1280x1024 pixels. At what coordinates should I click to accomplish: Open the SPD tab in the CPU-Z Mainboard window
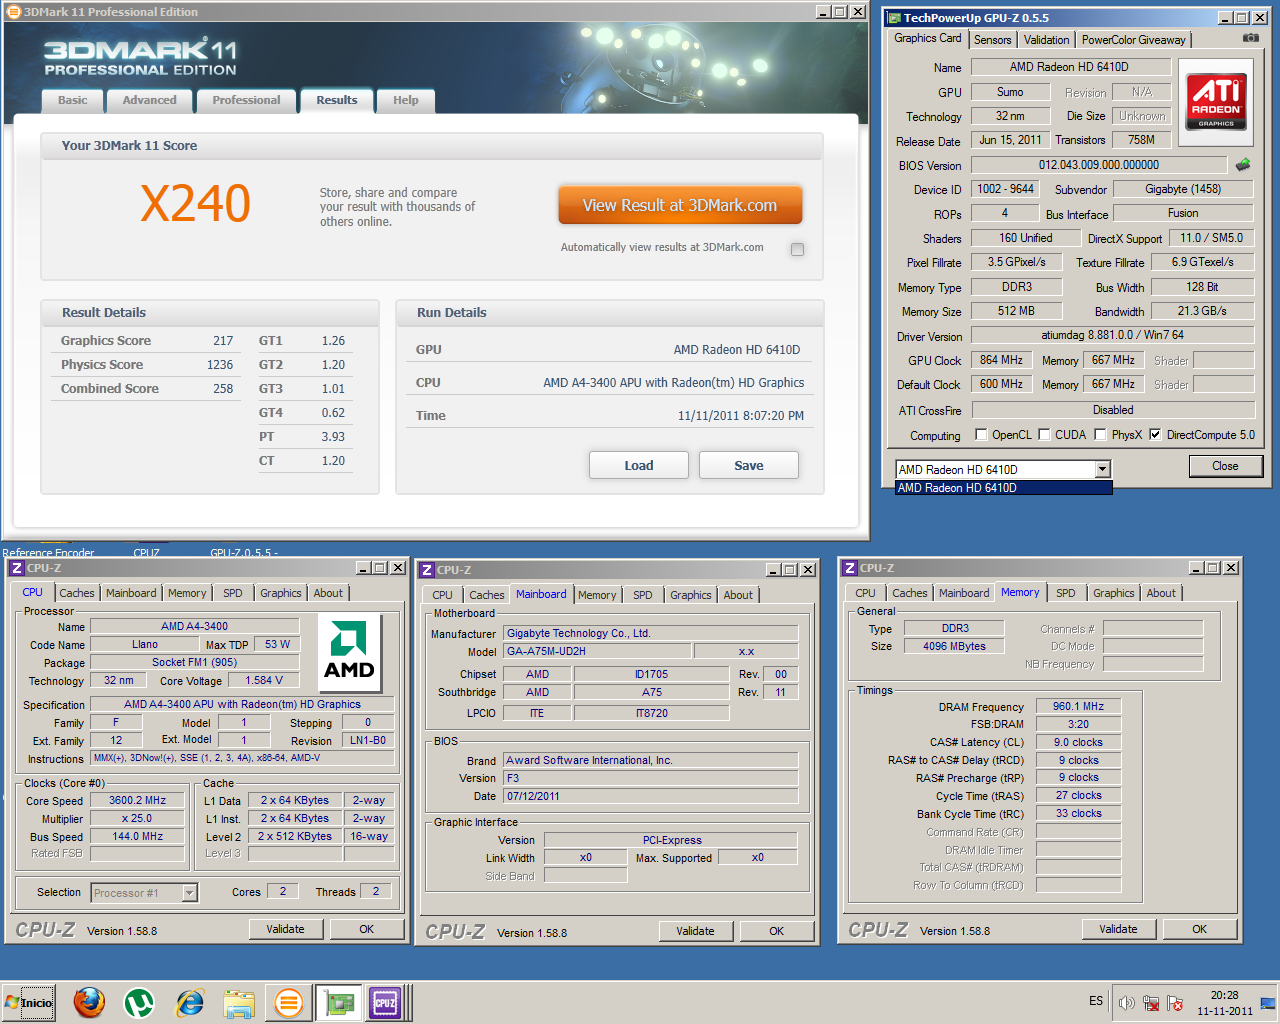(643, 595)
